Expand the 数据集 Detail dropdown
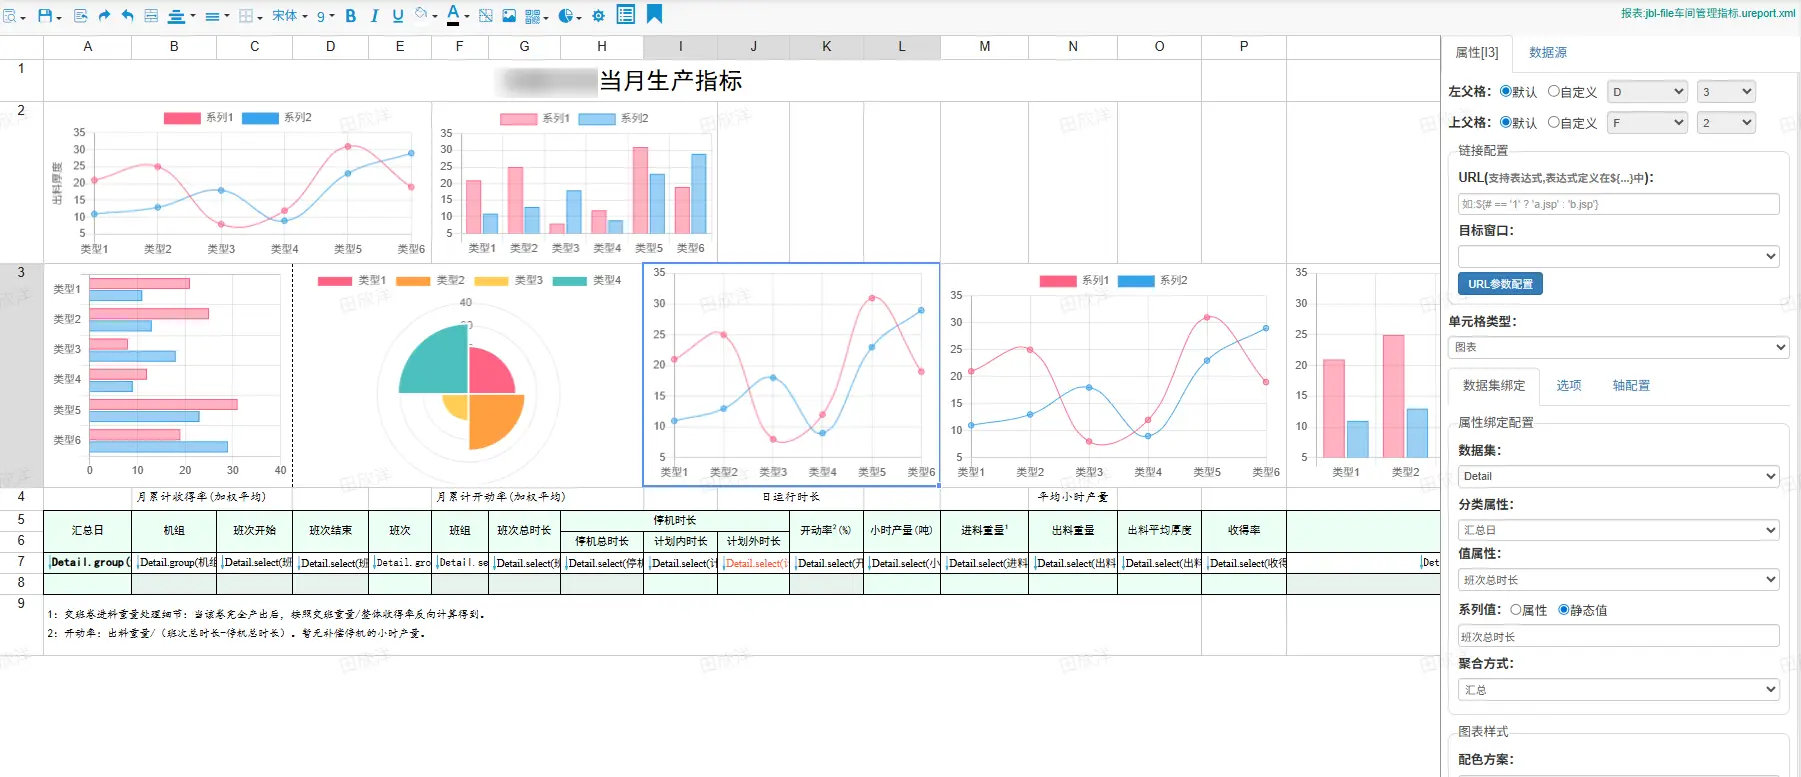 point(1617,476)
